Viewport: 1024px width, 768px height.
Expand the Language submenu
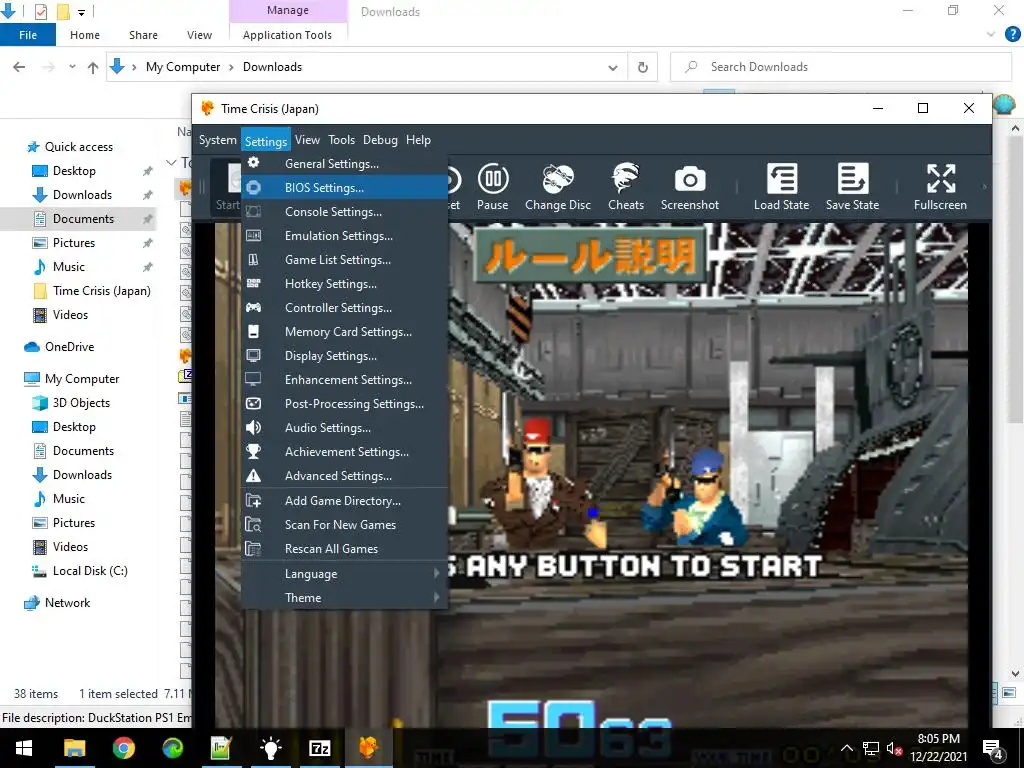345,574
